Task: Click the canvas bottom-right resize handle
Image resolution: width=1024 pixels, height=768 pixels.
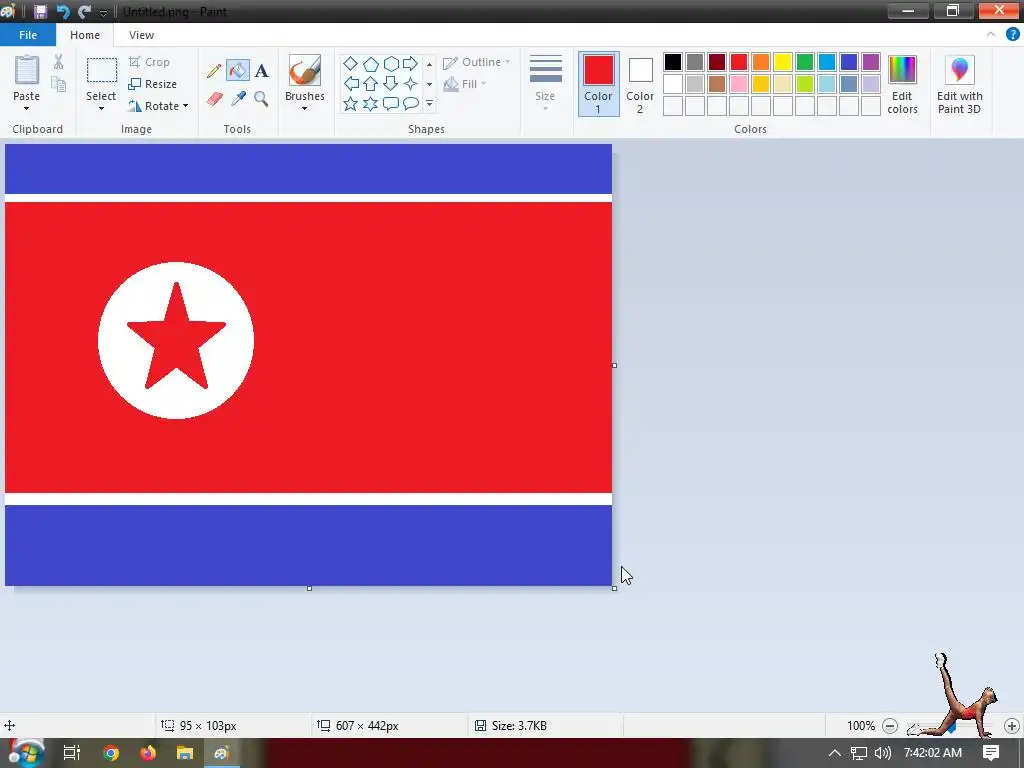Action: click(x=615, y=588)
